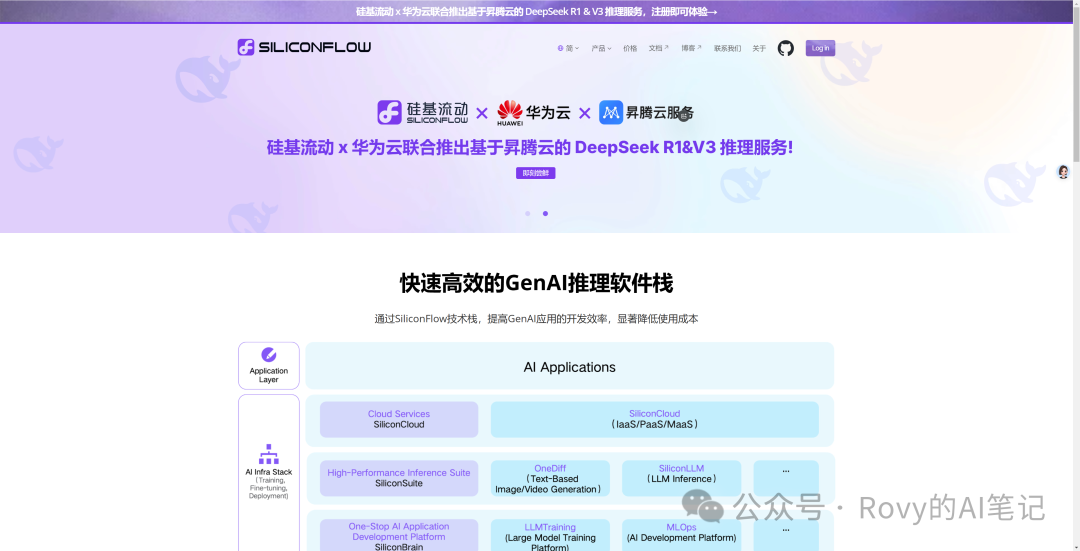Click SiliconCloud (IaaS/PaaS/MaaS) box
The image size is (1080, 551).
pos(654,419)
